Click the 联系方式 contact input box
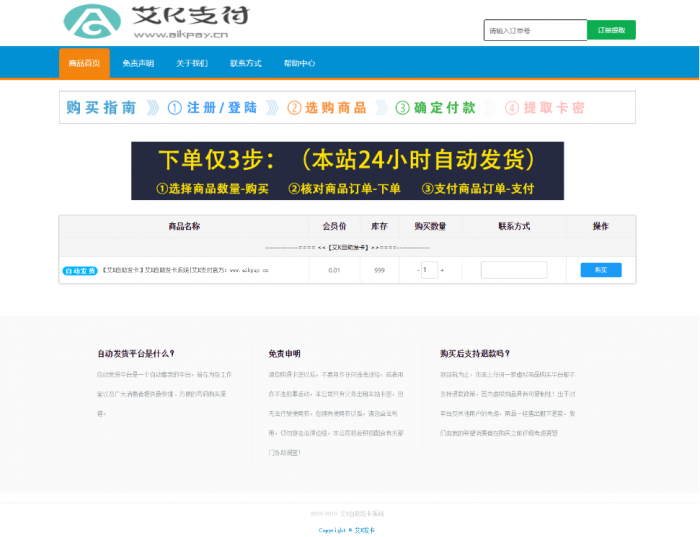Image resolution: width=700 pixels, height=537 pixels. [514, 270]
